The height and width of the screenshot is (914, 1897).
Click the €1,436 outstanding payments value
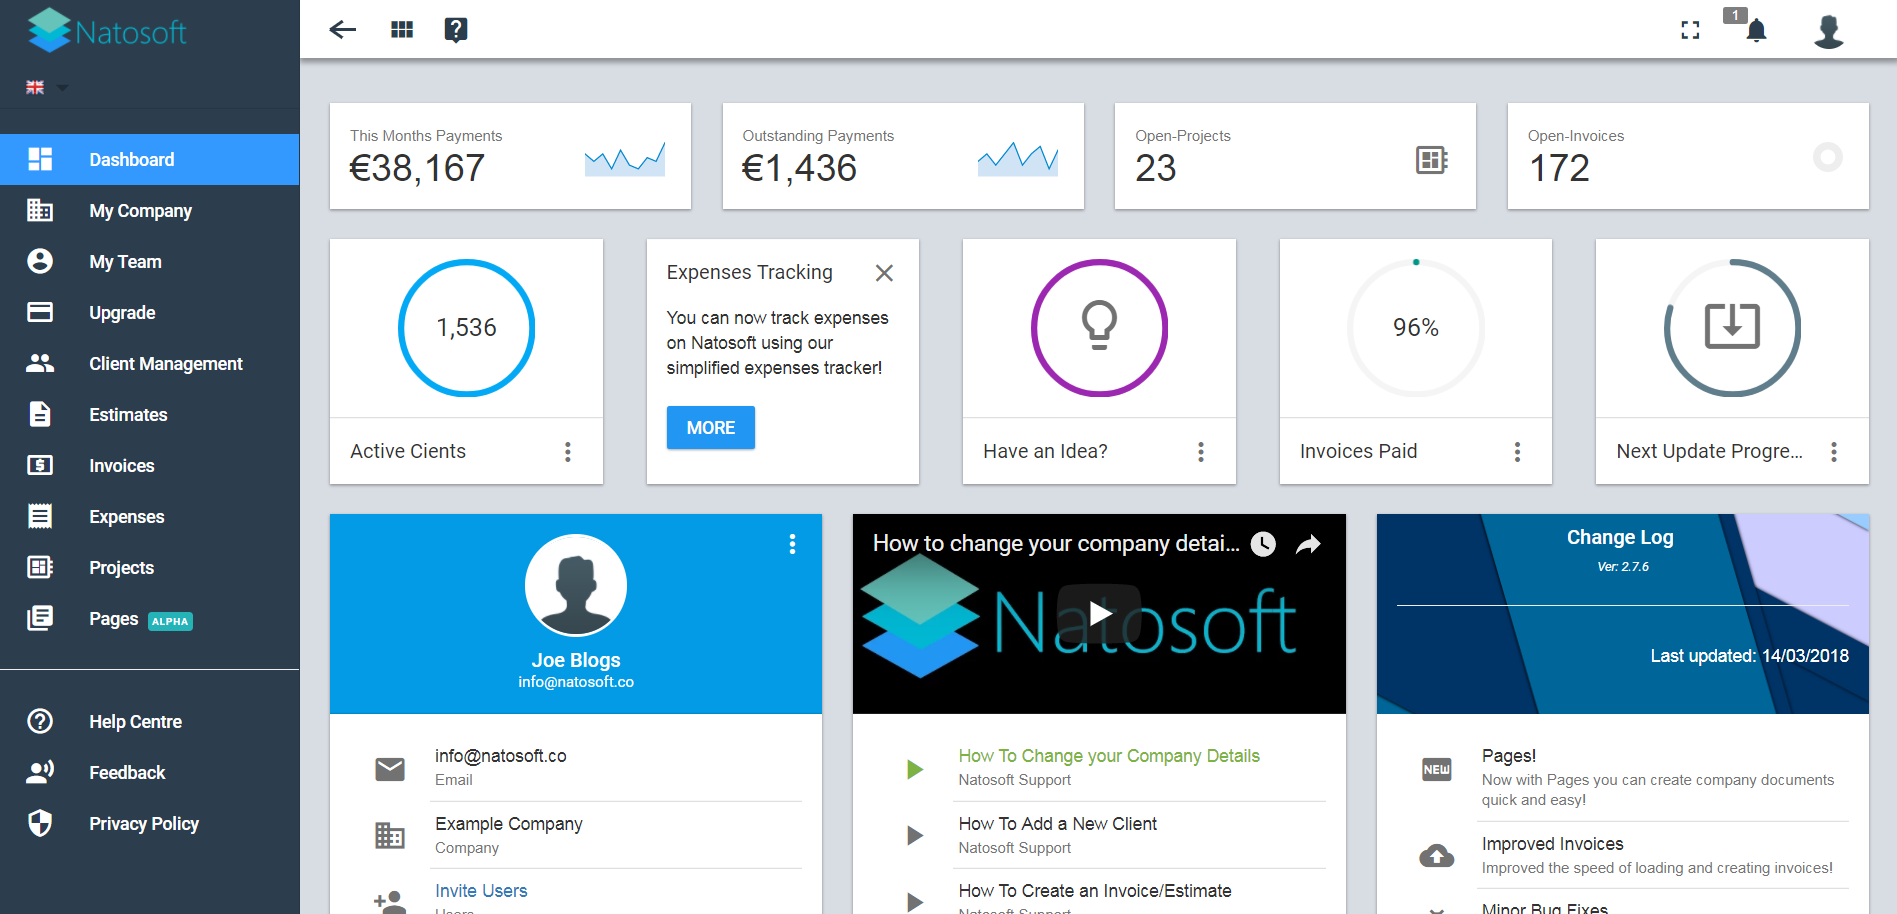799,168
